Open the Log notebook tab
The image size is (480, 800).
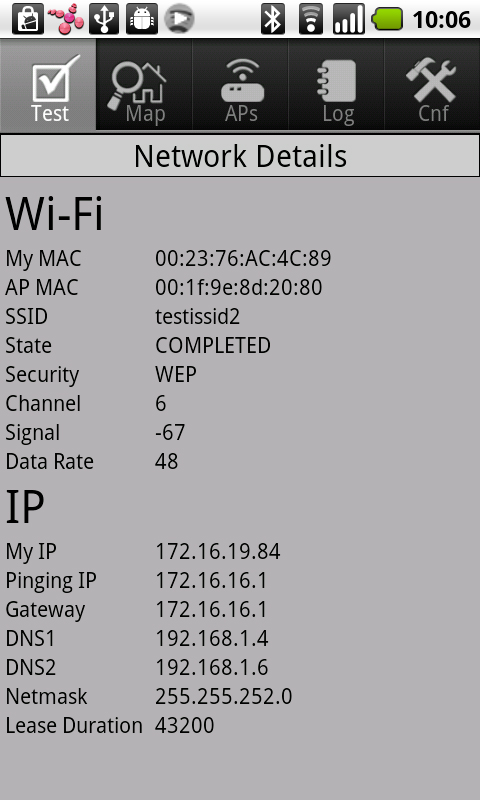click(x=336, y=85)
